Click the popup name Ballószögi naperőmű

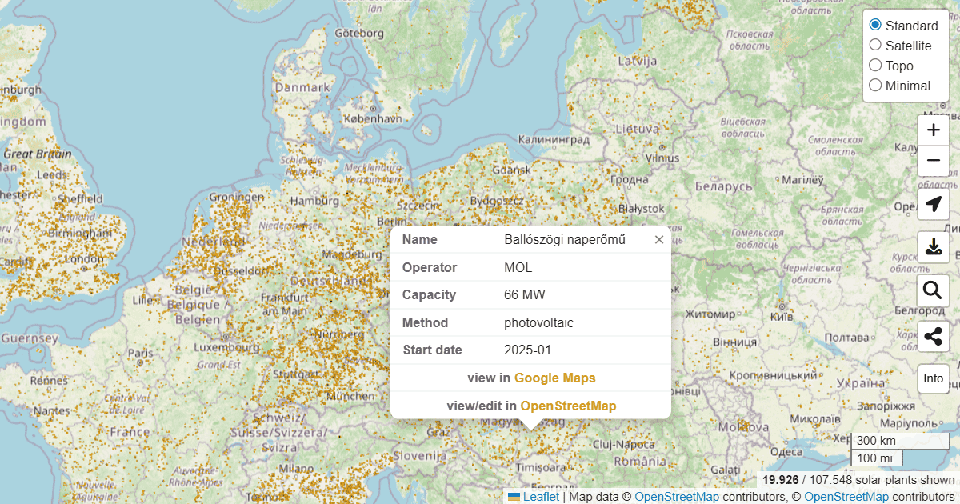(564, 239)
